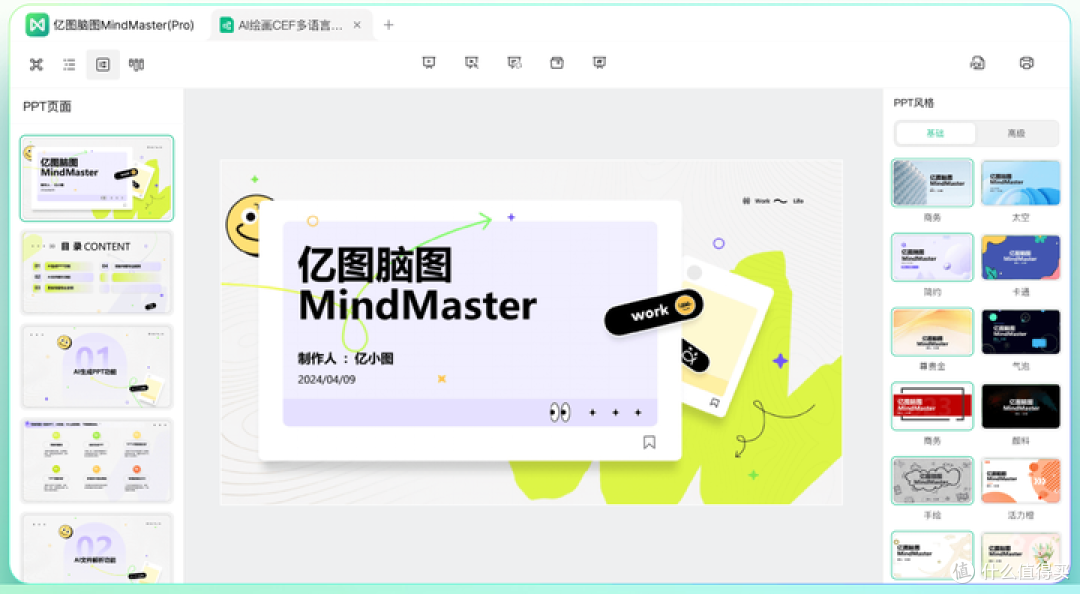Image resolution: width=1080 pixels, height=594 pixels.
Task: Apply the red banner 商务 style
Action: coord(932,406)
